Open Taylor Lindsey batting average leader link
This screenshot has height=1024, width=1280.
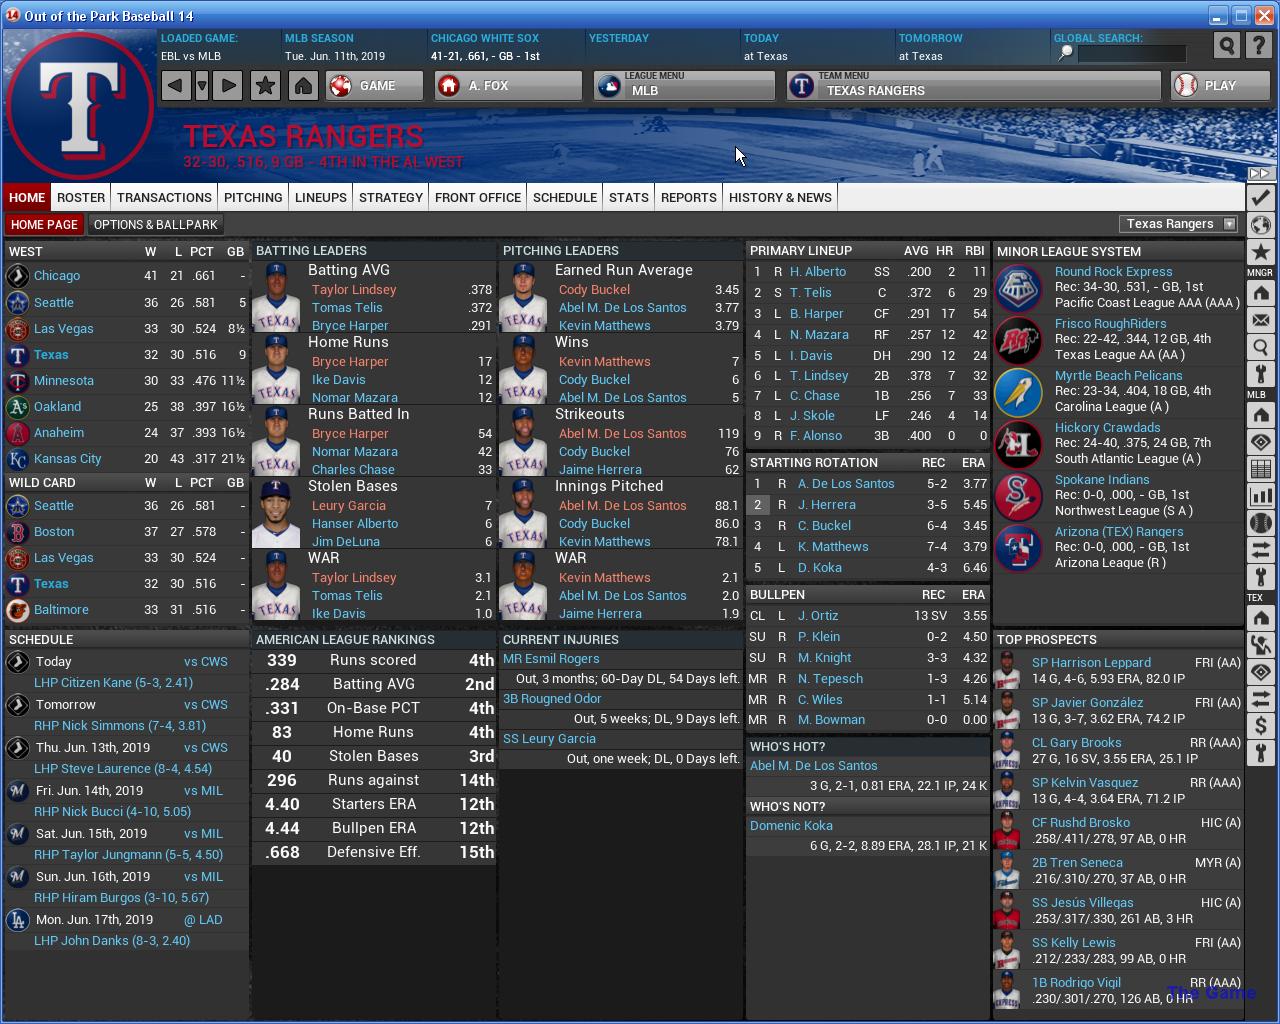pos(354,290)
